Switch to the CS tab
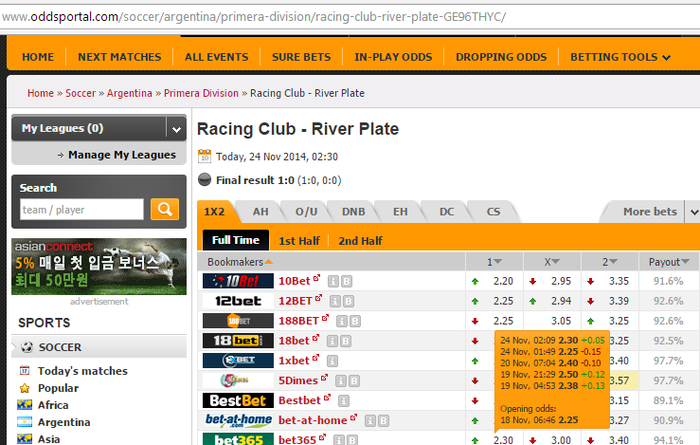700x445 pixels. click(x=493, y=212)
